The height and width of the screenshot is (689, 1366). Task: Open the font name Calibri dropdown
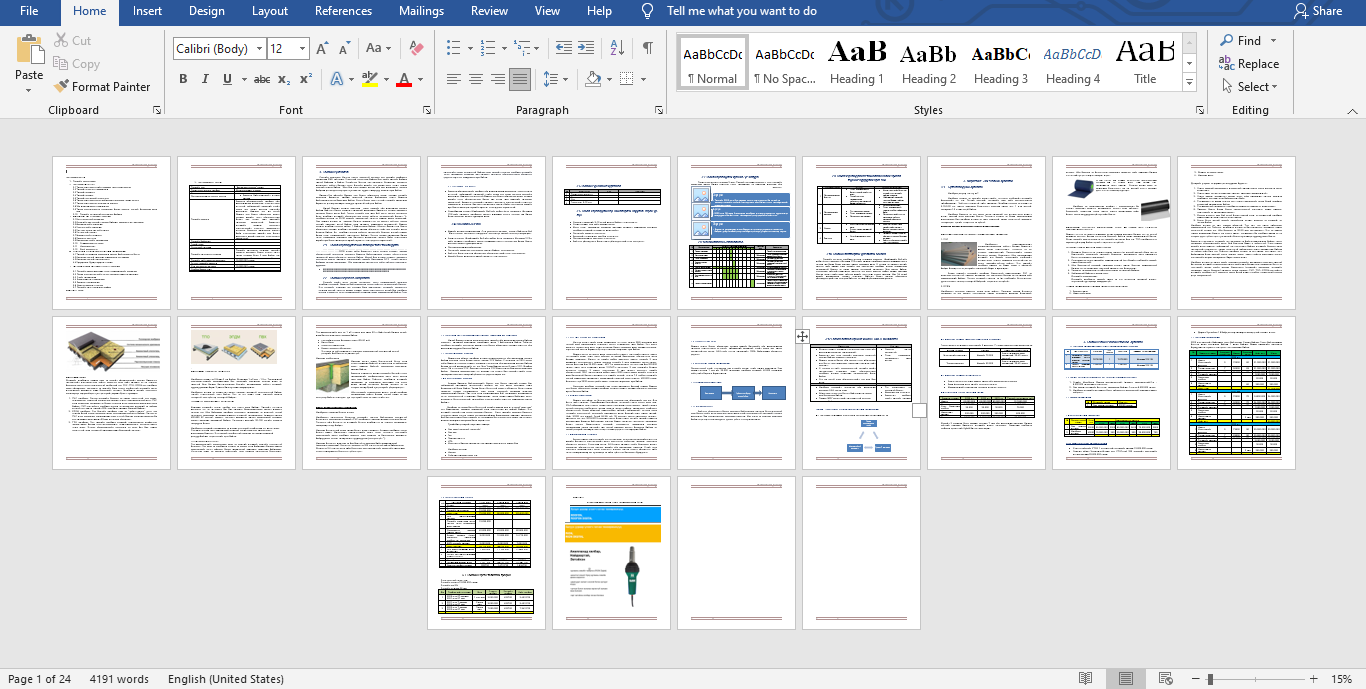(x=260, y=48)
